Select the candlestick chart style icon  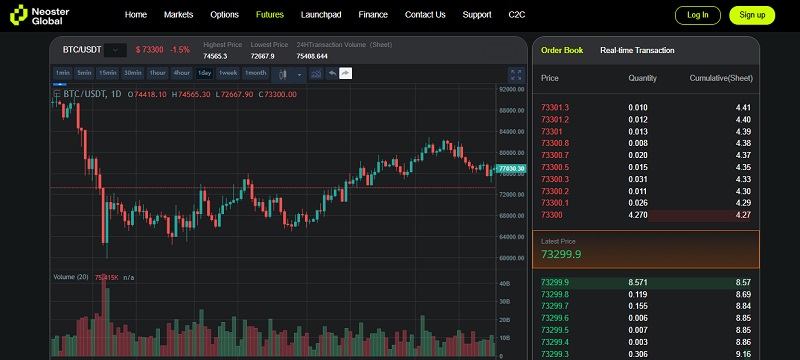(x=283, y=74)
